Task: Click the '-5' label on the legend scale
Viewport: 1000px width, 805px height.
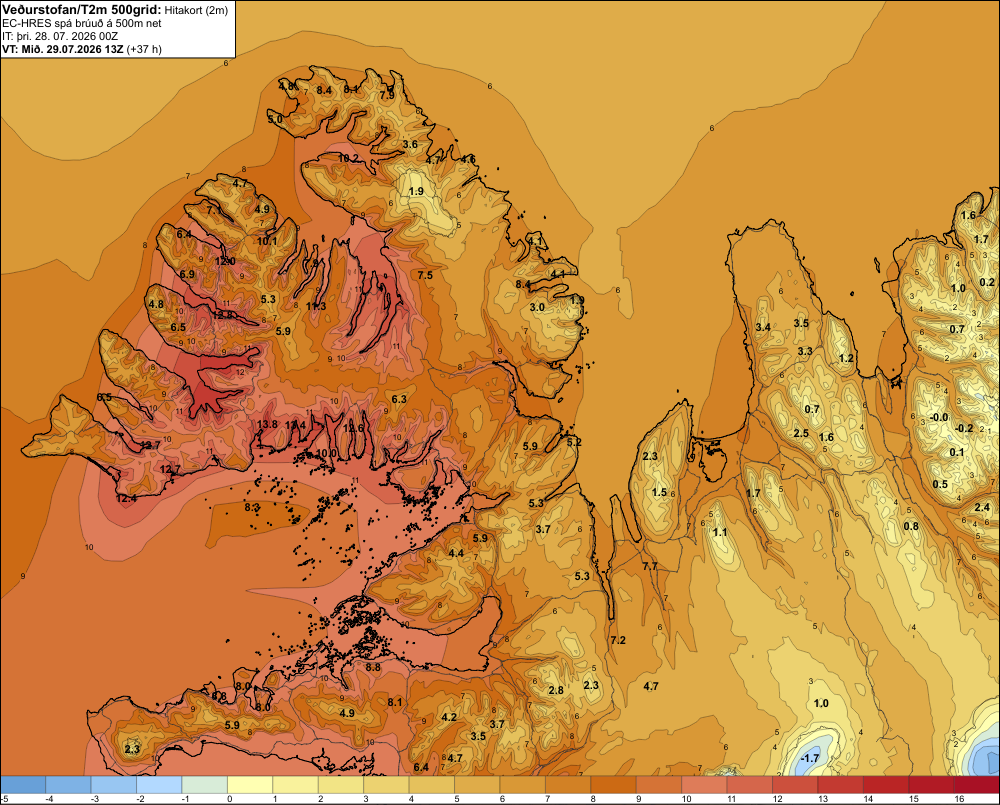Action: pyautogui.click(x=4, y=799)
